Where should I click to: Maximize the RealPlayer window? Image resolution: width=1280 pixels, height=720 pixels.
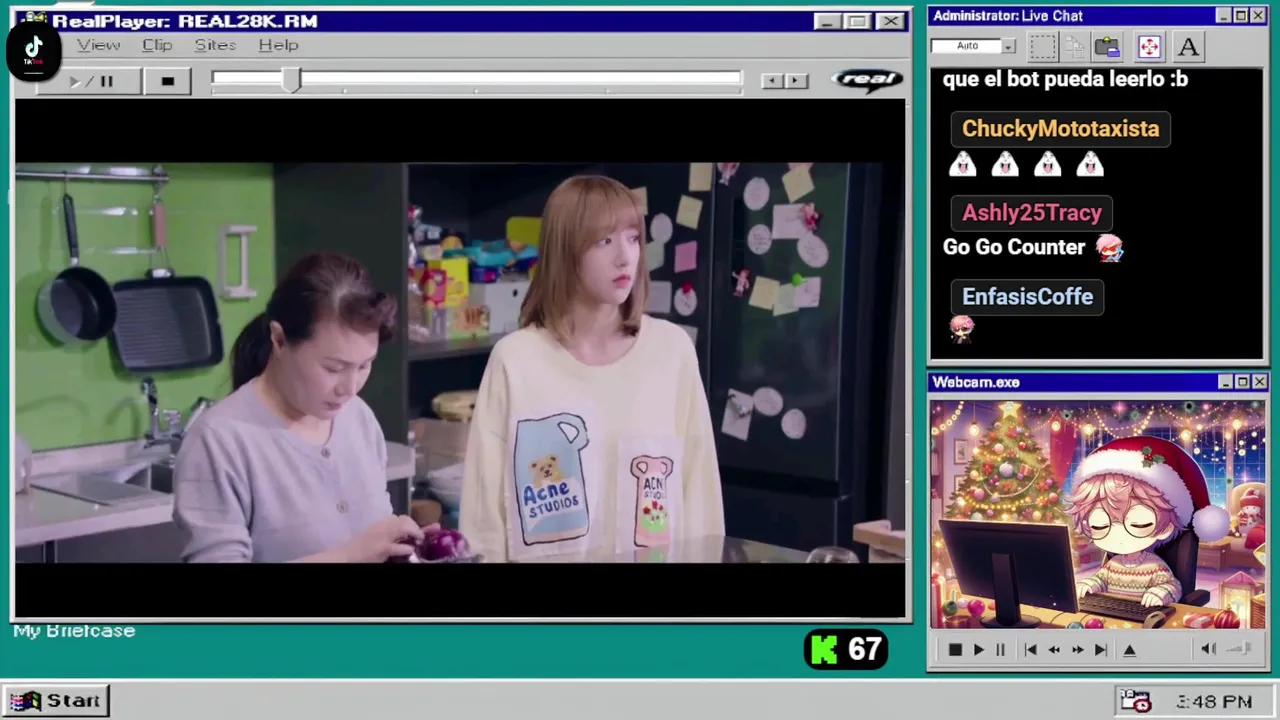pyautogui.click(x=856, y=21)
